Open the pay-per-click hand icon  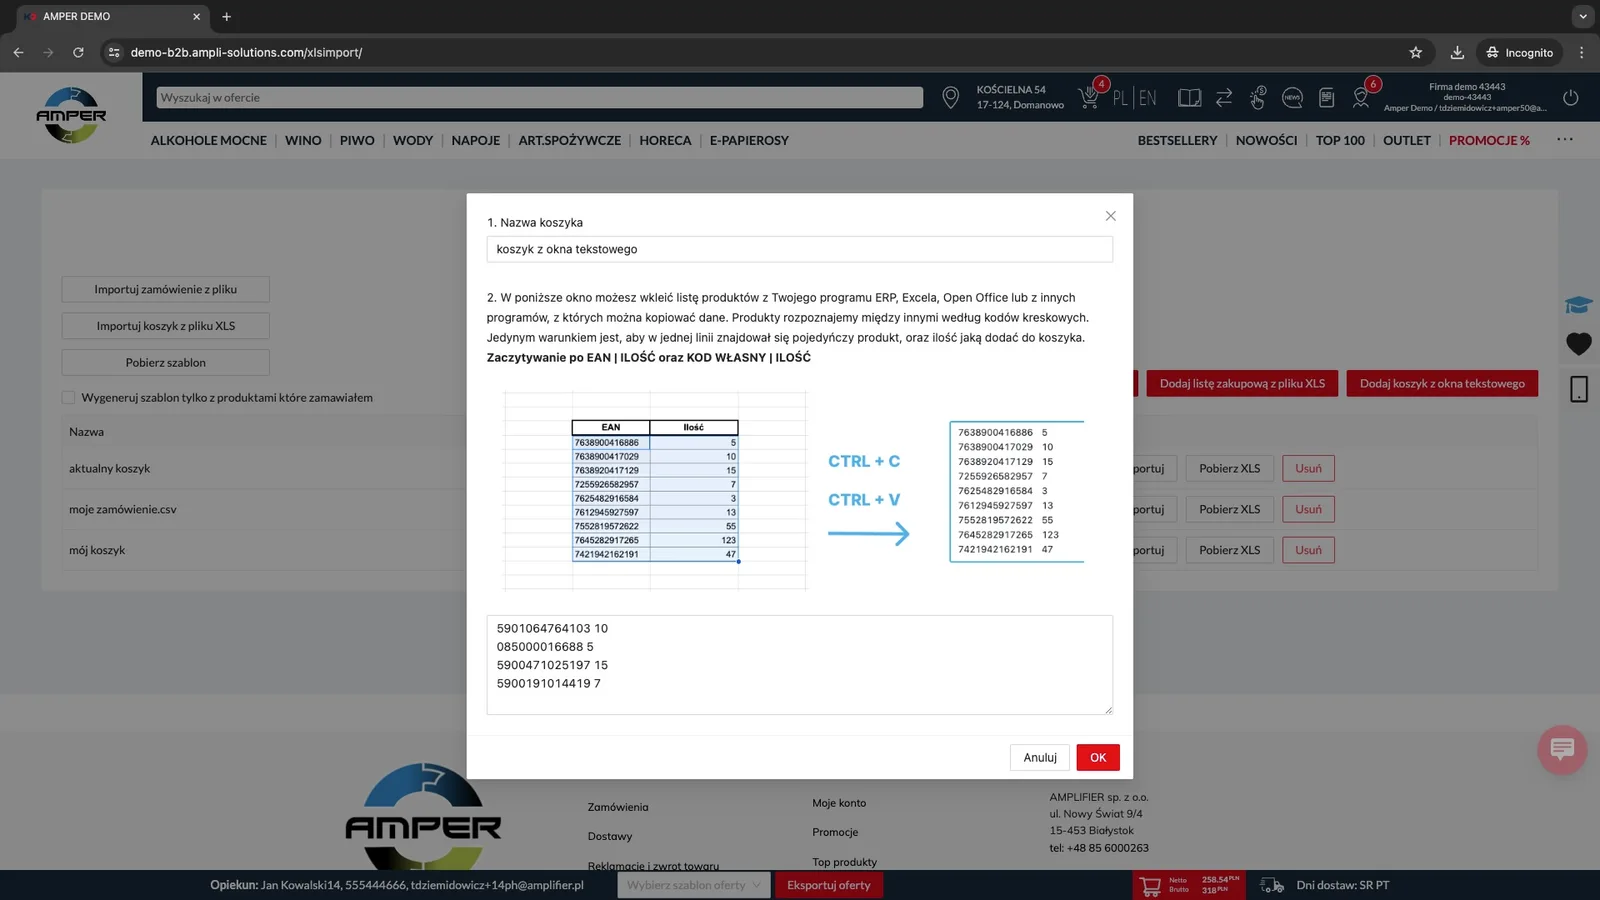(x=1258, y=97)
